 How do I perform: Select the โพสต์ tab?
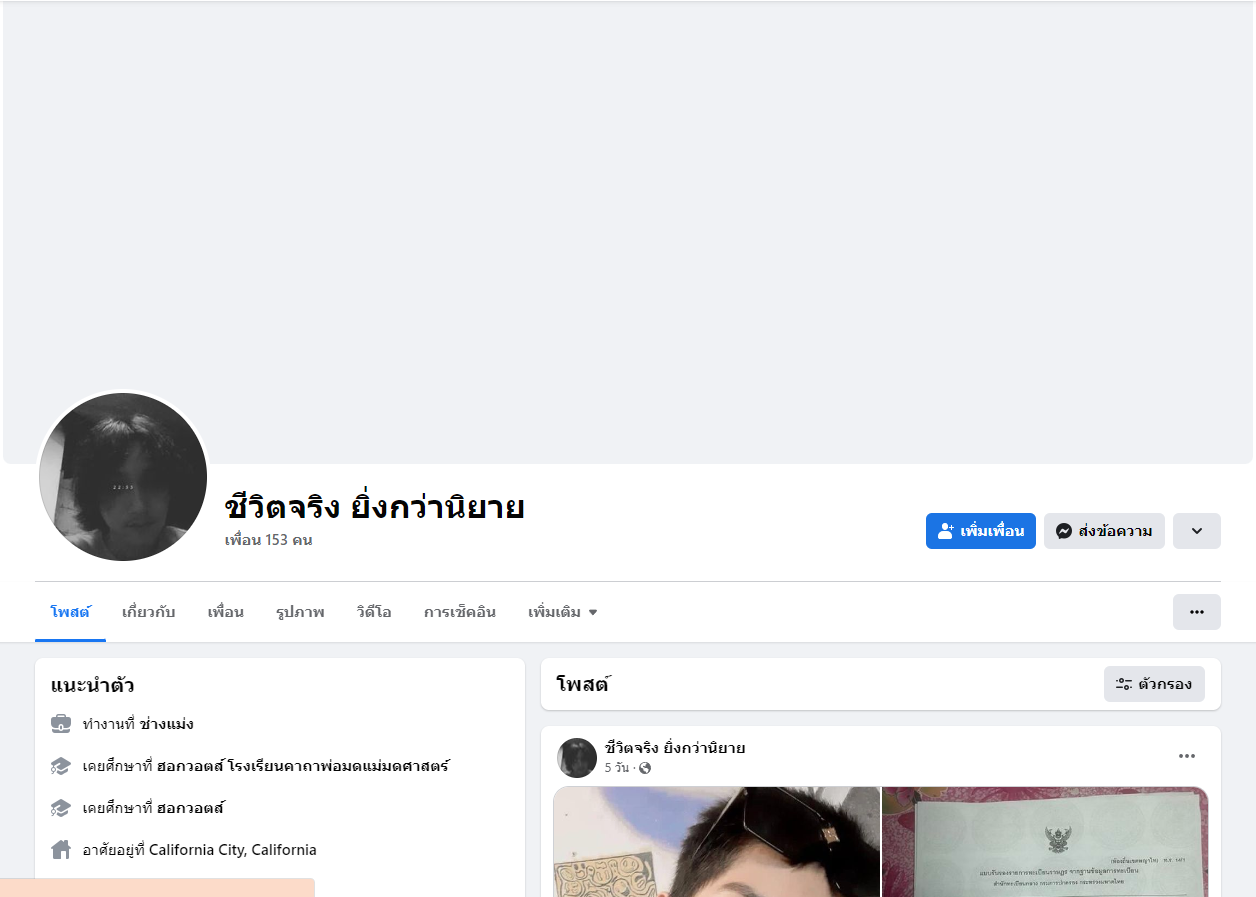[x=70, y=612]
